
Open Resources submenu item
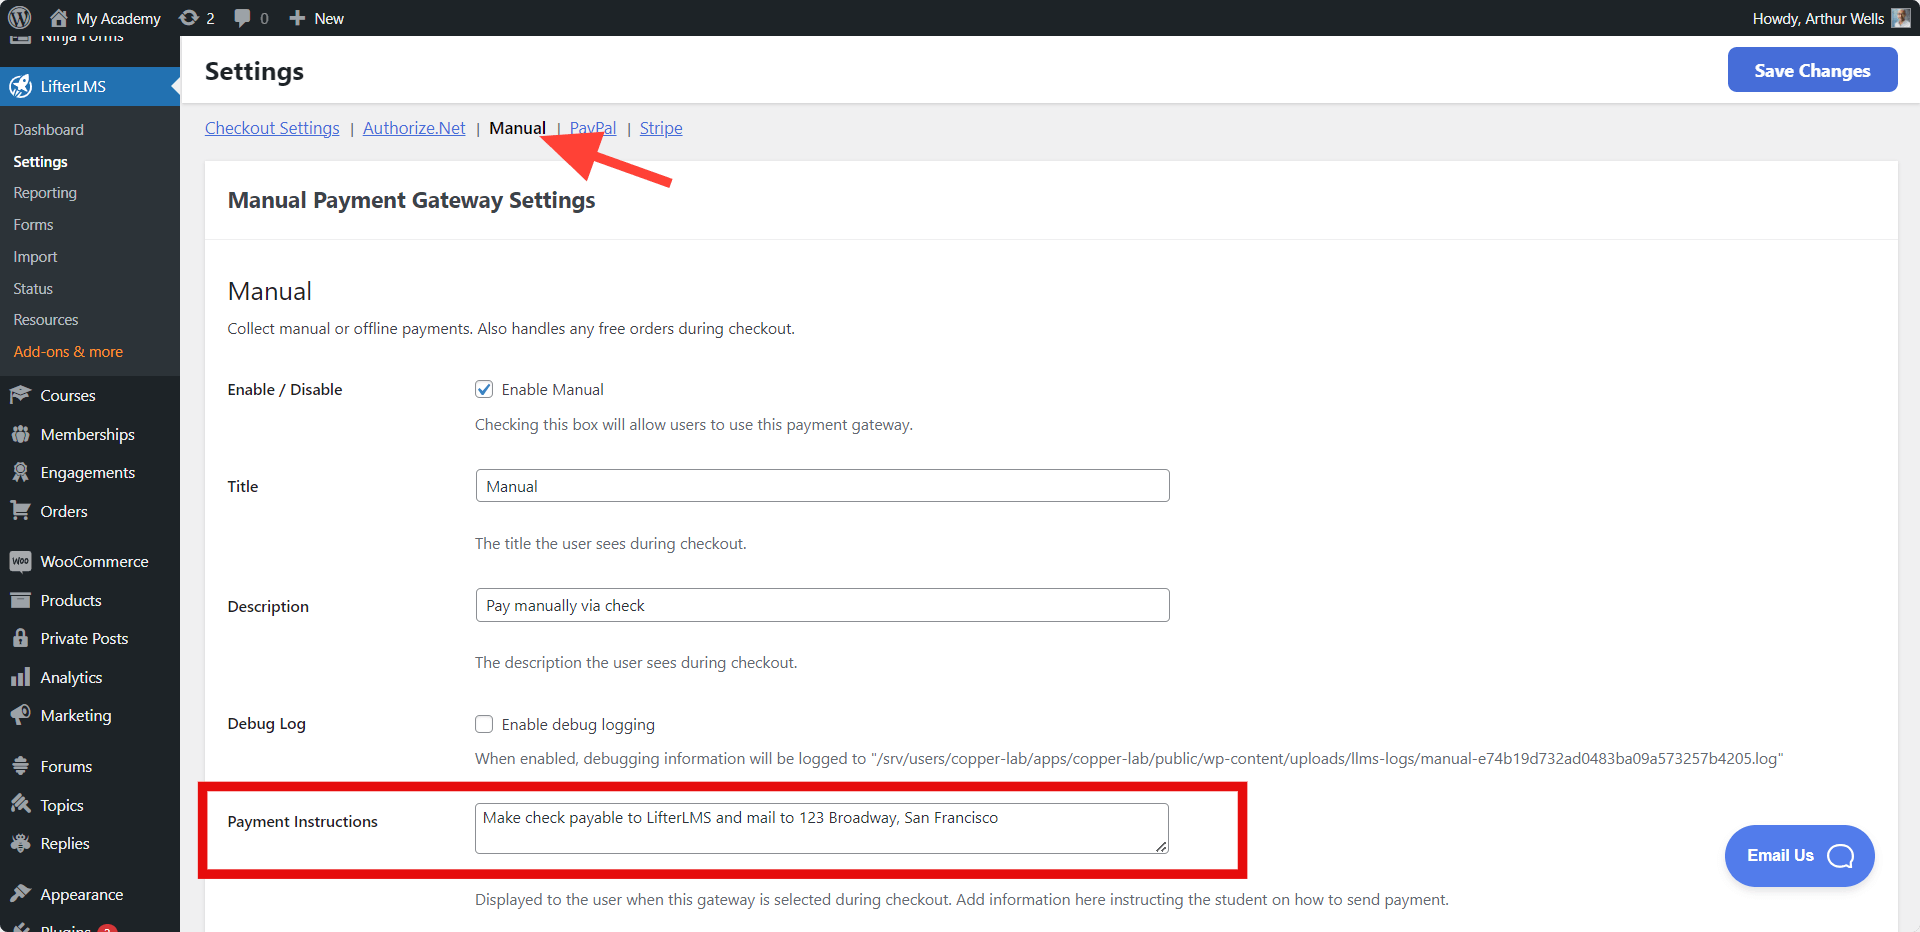tap(46, 320)
